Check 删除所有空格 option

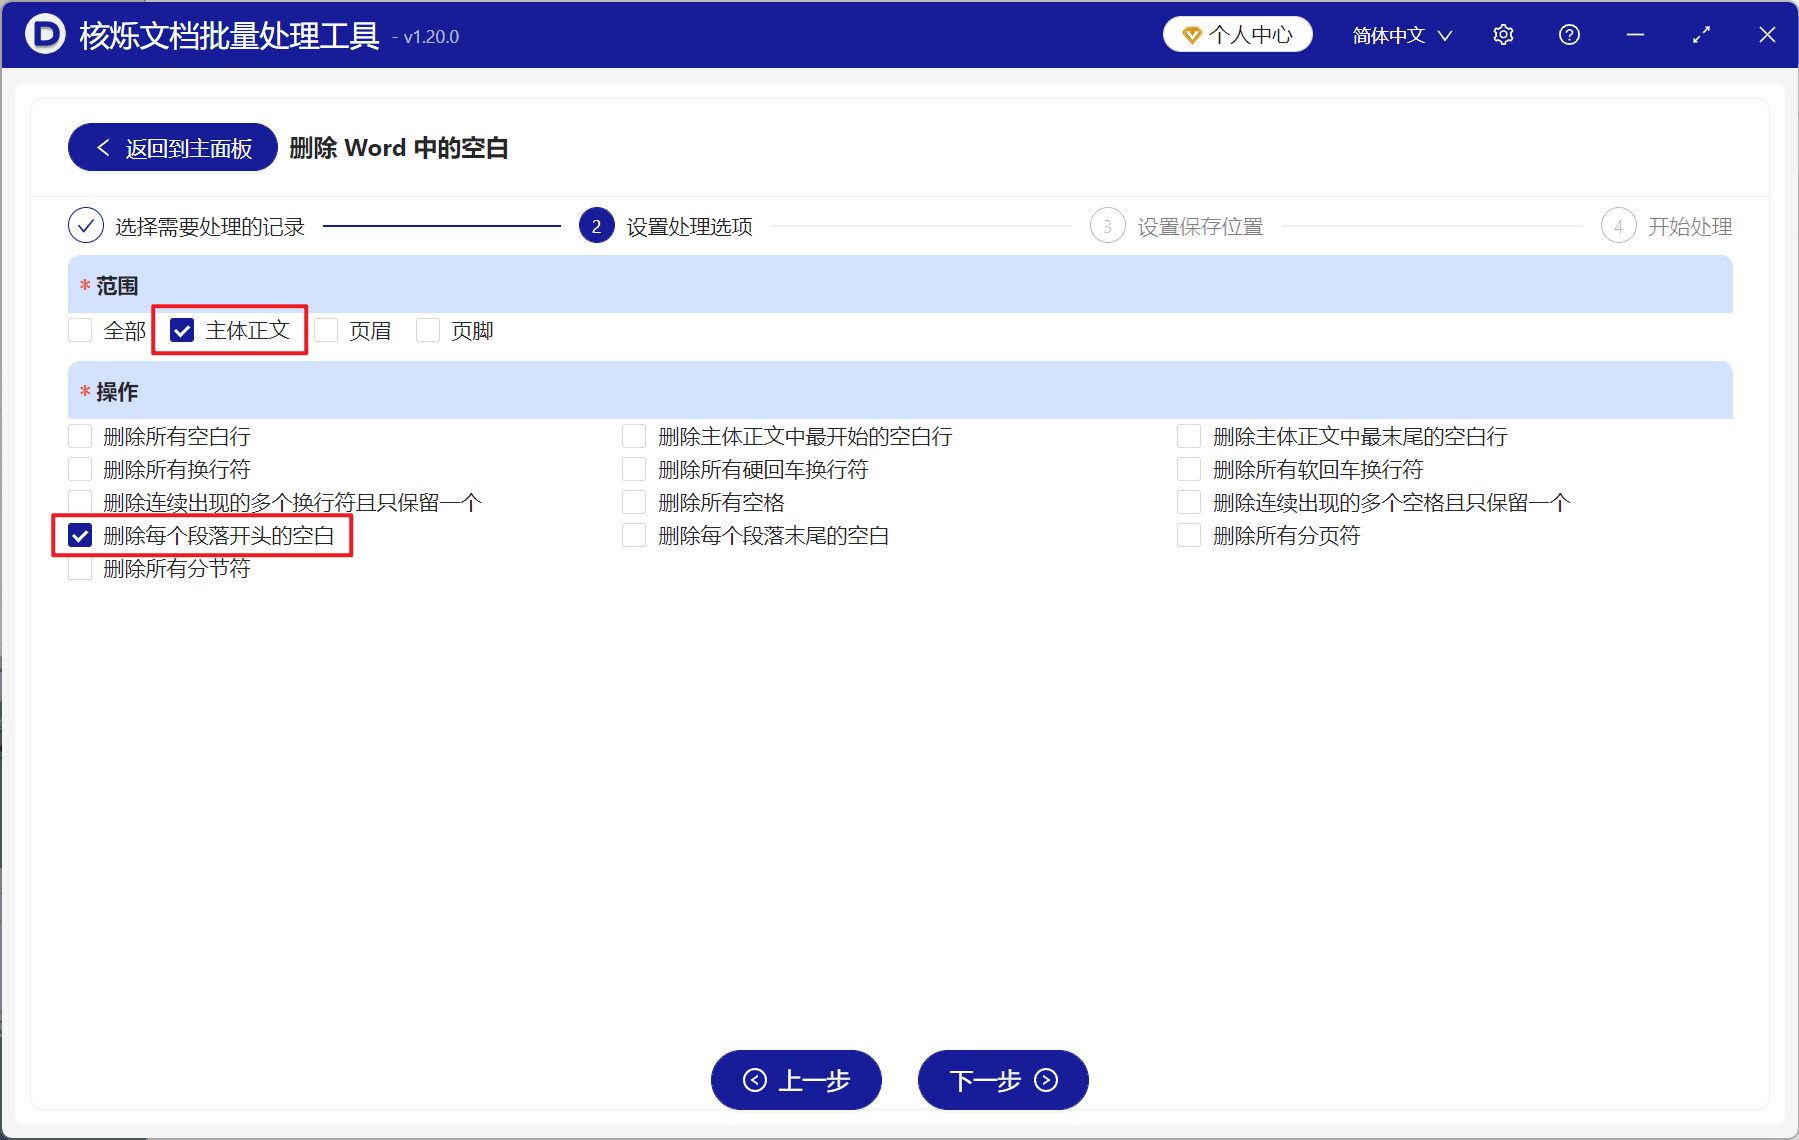634,502
